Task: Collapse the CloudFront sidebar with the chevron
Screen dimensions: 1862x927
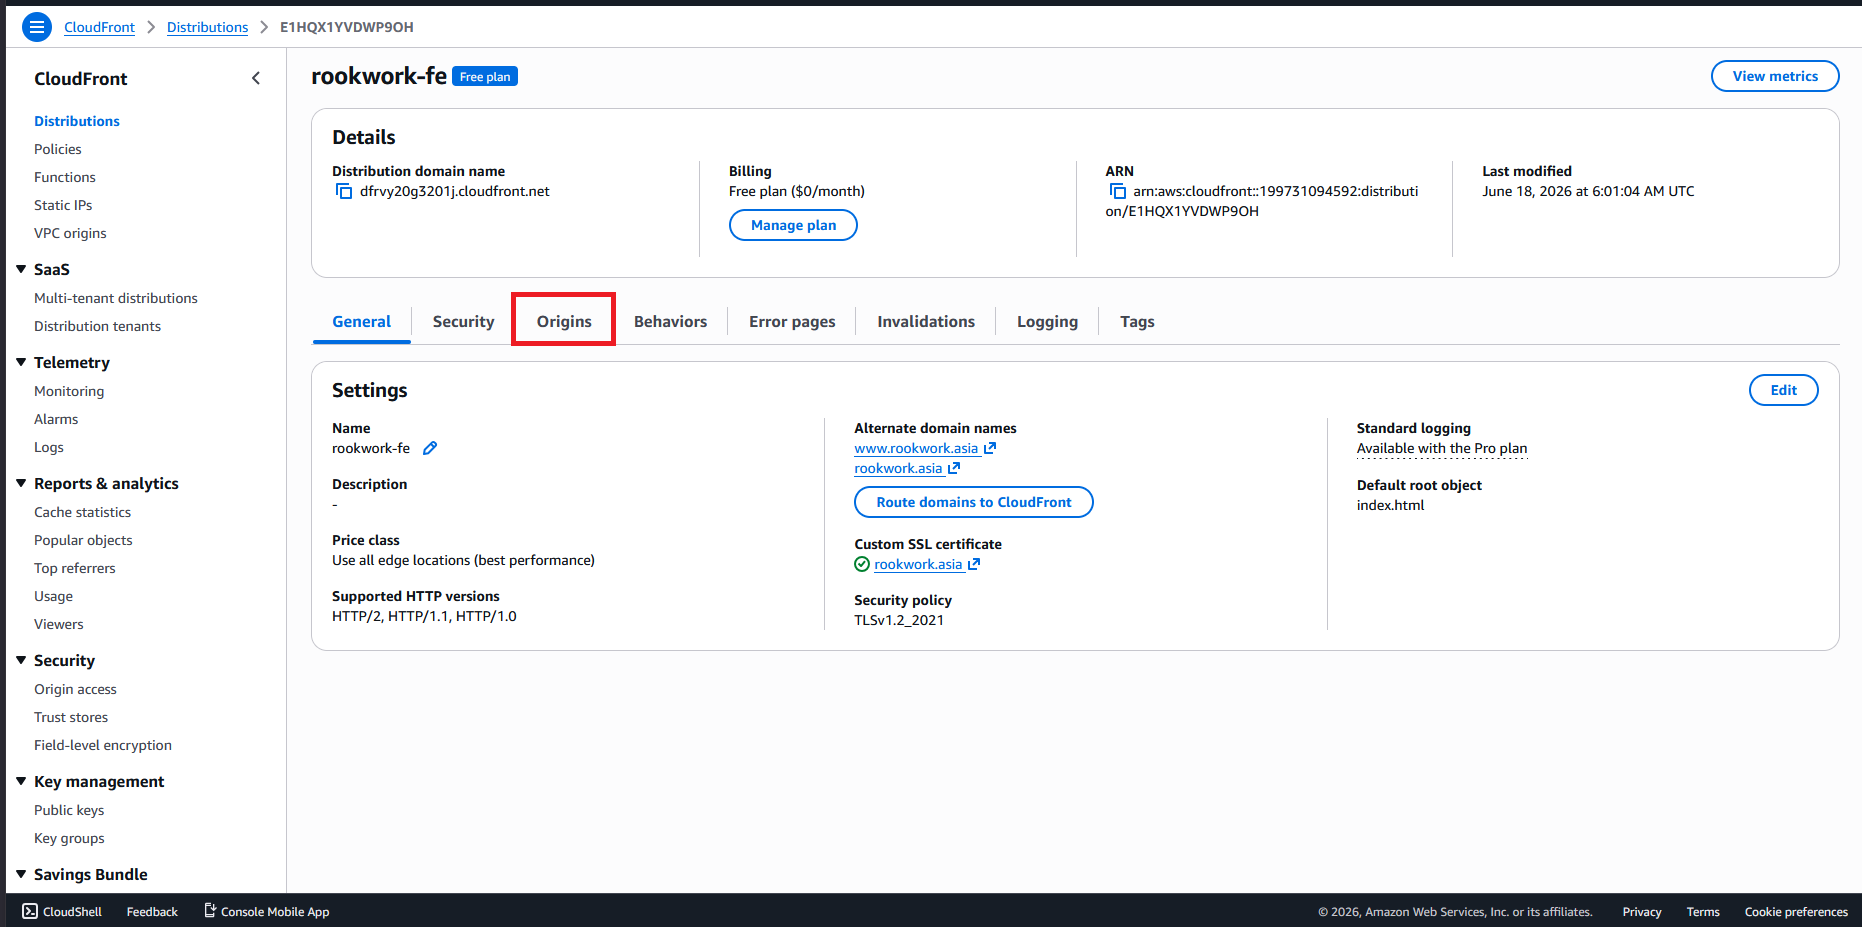Action: click(x=256, y=78)
